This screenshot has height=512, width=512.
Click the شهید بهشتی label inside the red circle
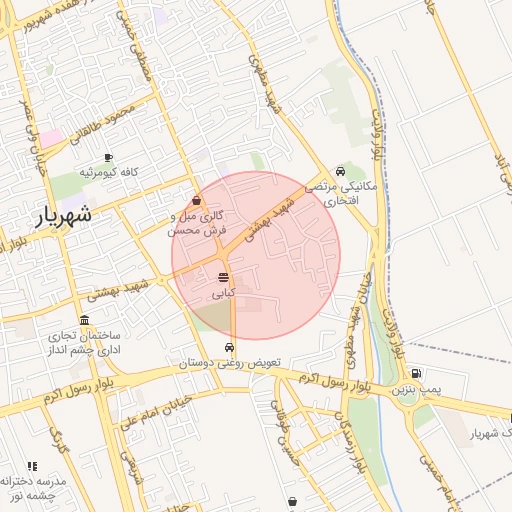pyautogui.click(x=270, y=220)
